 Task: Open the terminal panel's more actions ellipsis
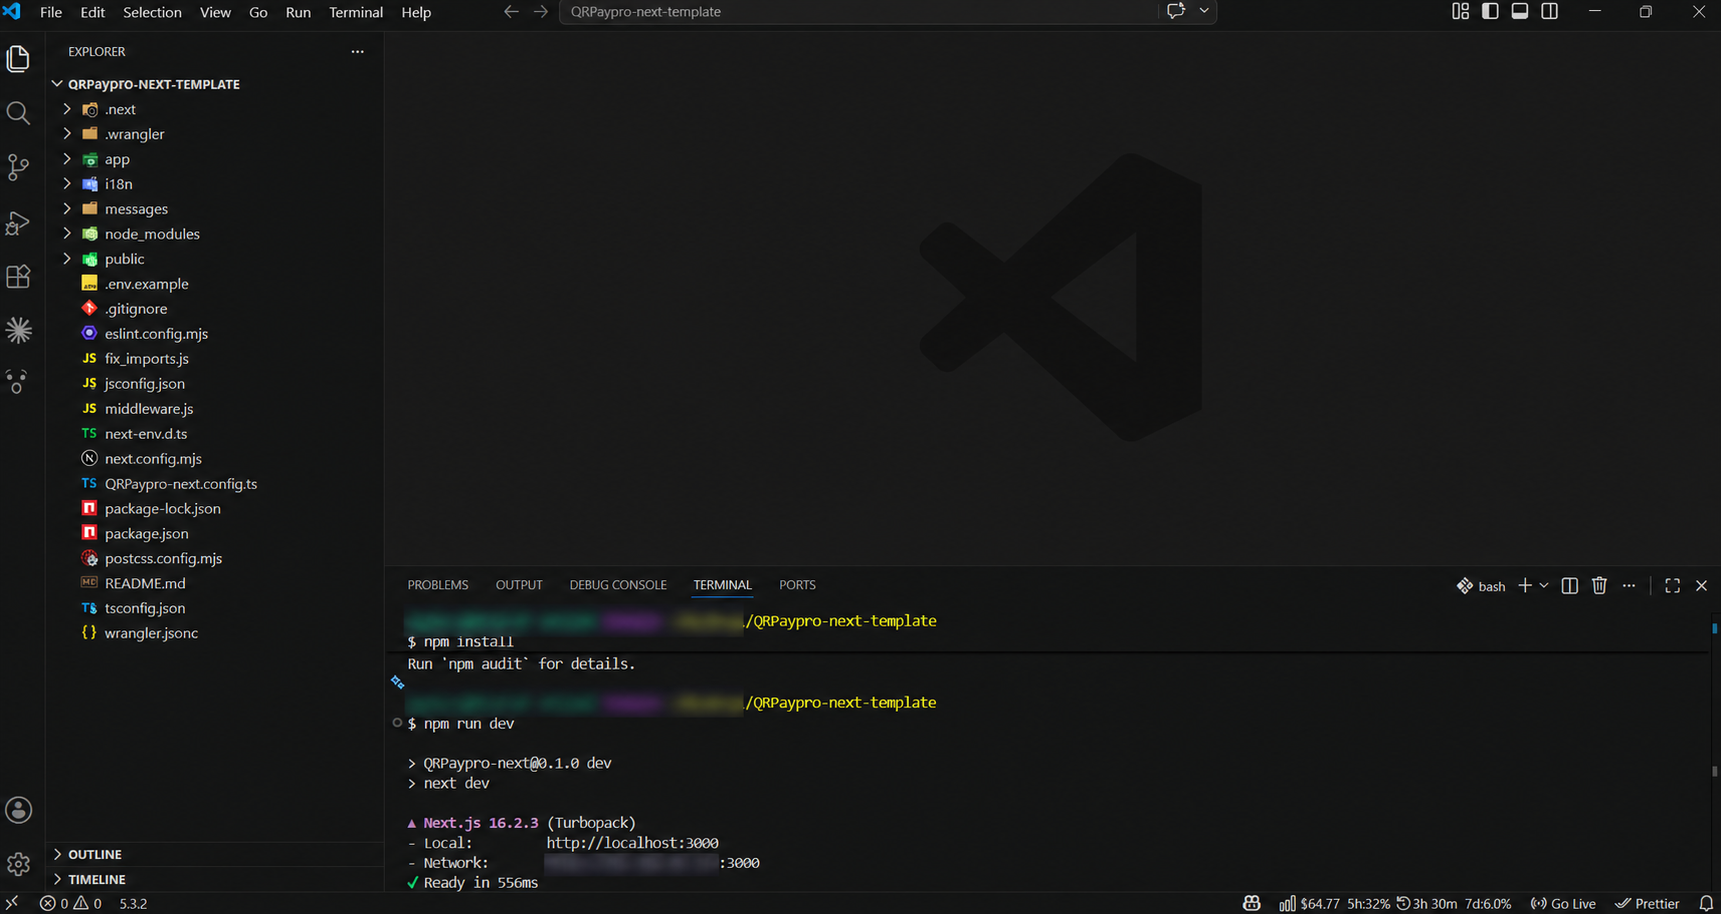[1629, 585]
